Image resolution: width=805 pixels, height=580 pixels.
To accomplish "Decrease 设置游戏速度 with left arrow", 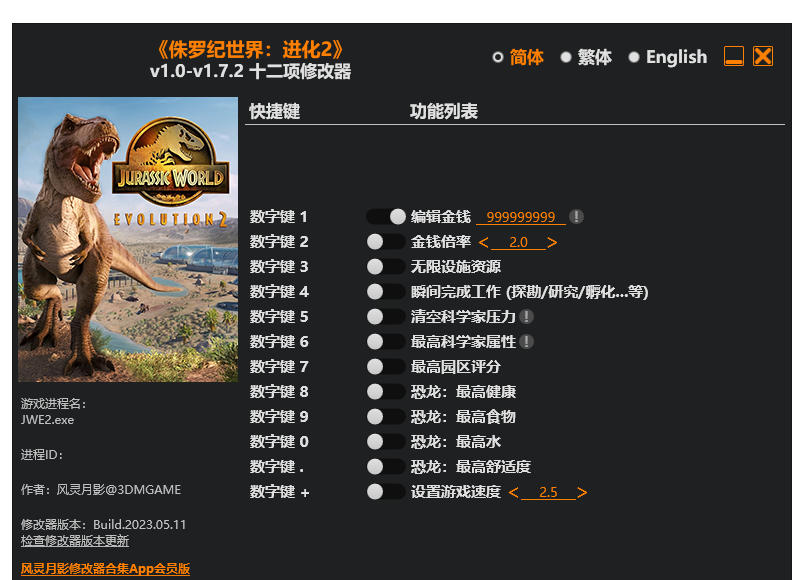I will coord(513,492).
